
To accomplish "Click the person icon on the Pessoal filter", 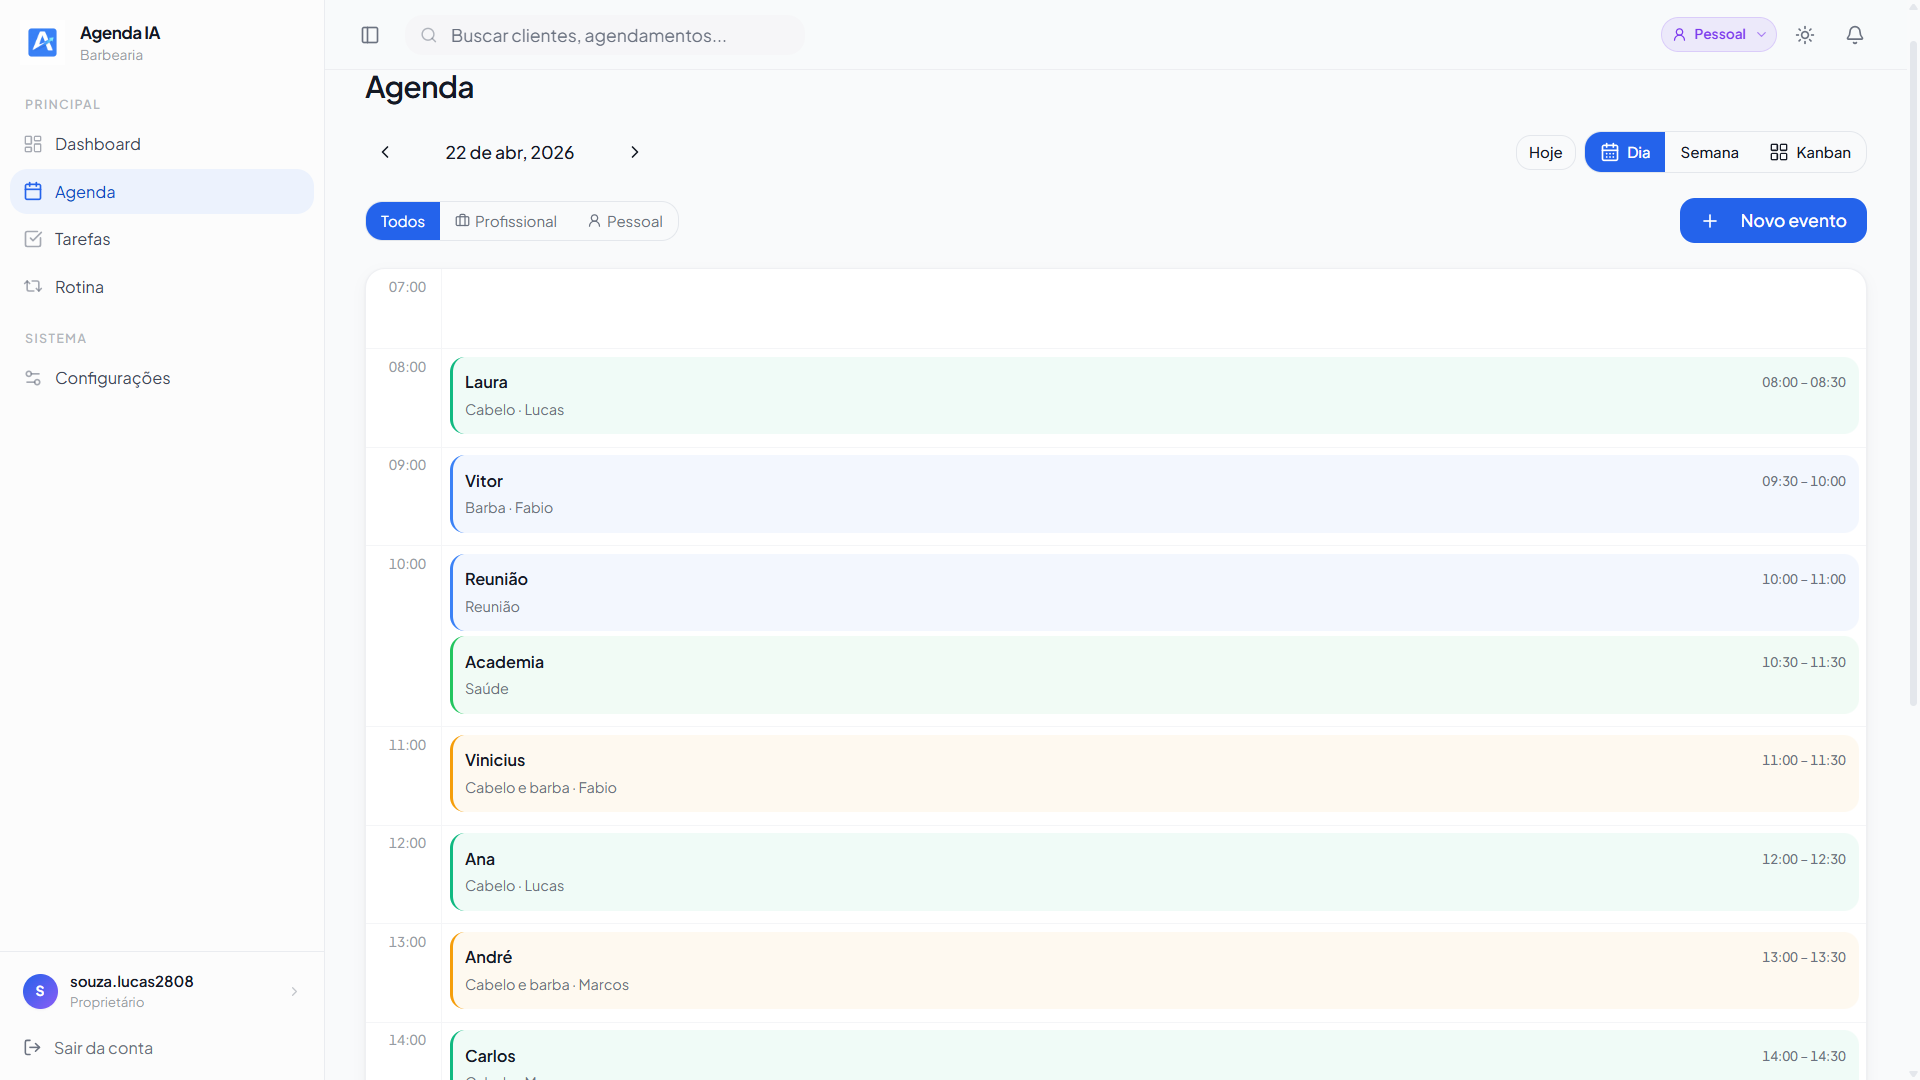I will click(594, 221).
